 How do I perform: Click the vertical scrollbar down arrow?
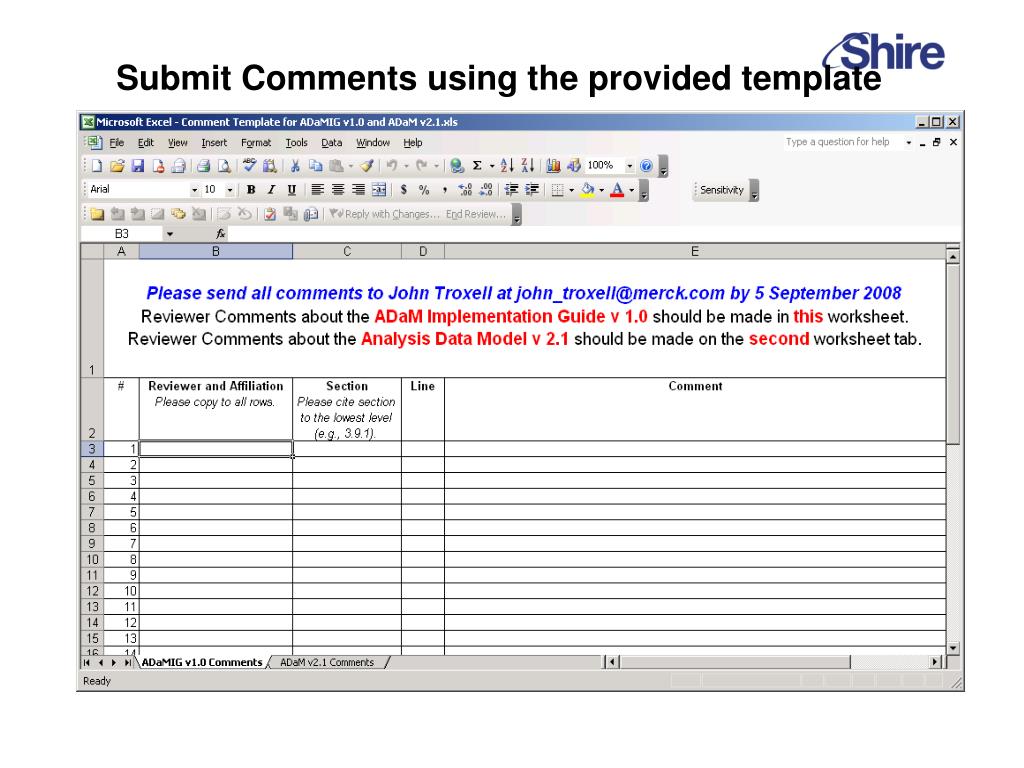pyautogui.click(x=953, y=648)
